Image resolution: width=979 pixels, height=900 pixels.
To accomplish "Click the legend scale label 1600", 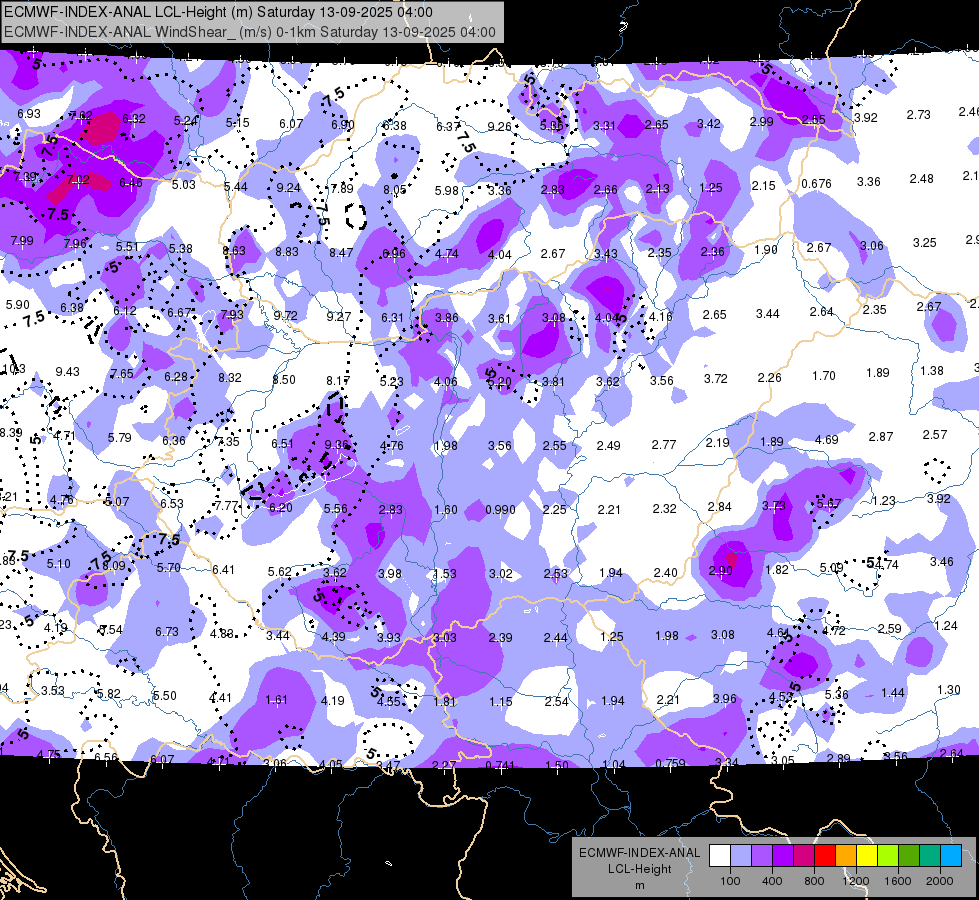I will pos(898,881).
